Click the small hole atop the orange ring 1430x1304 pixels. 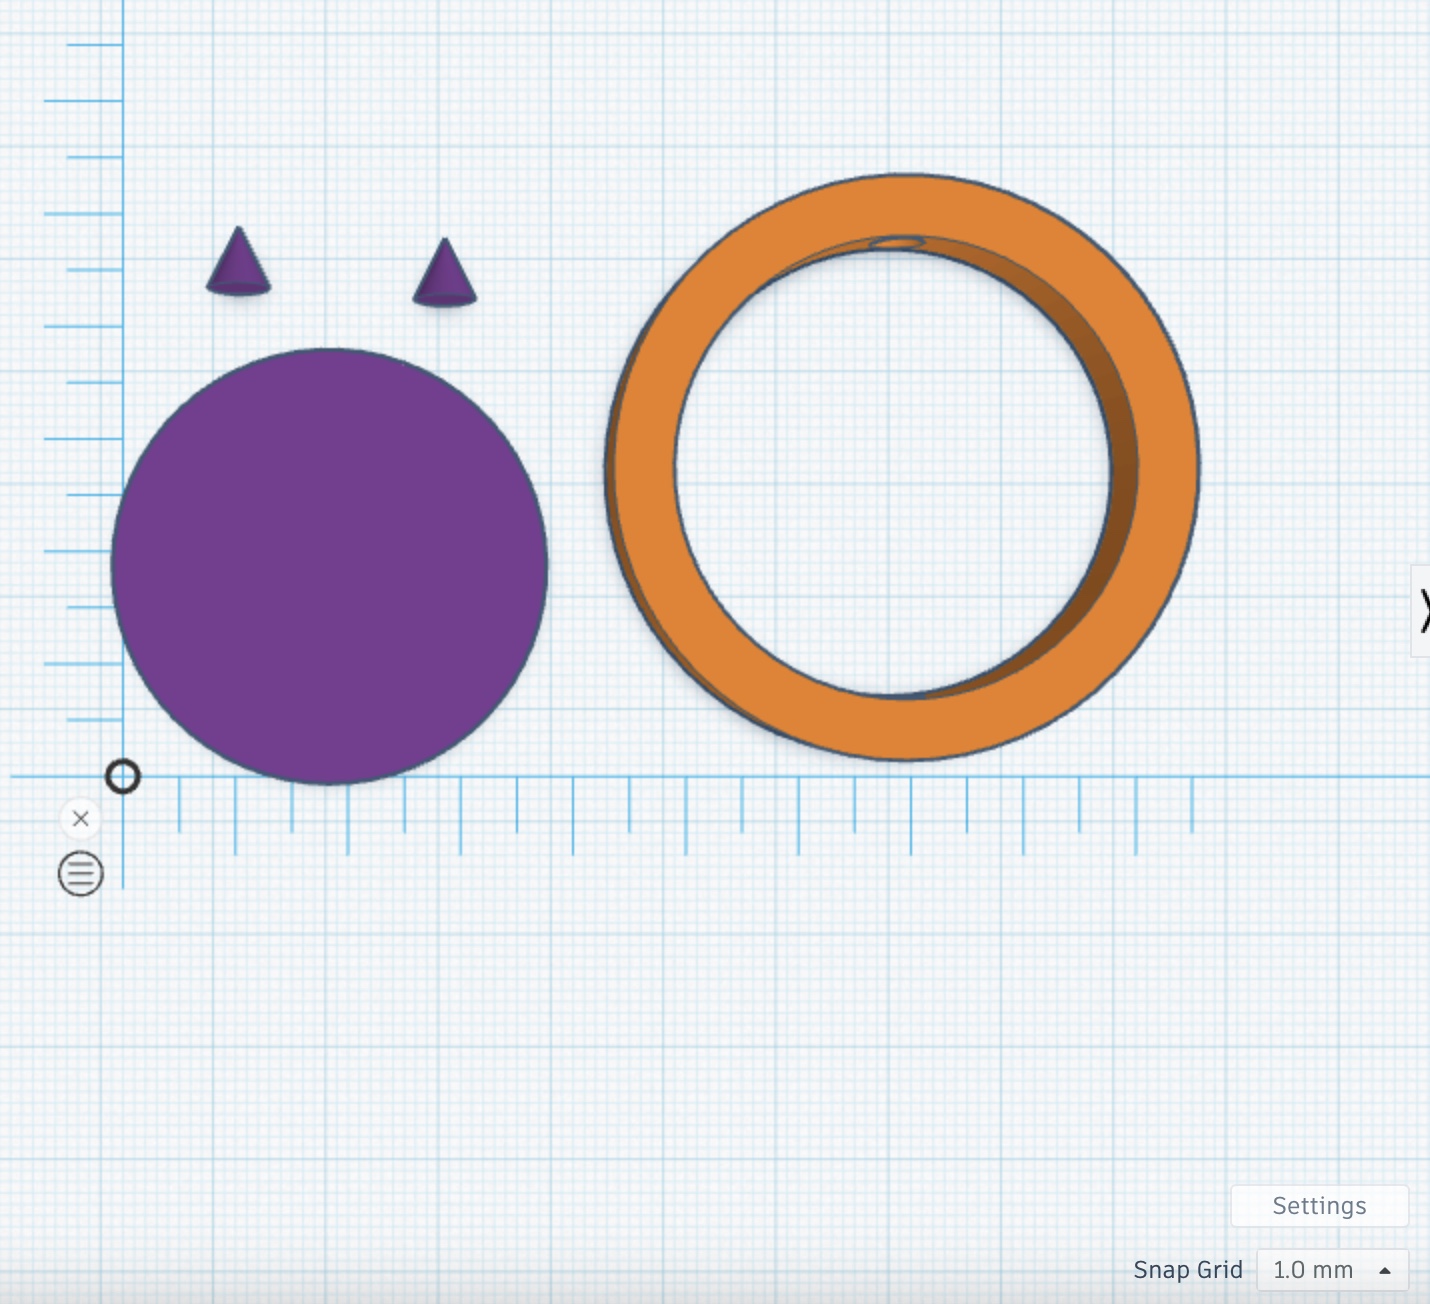897,242
